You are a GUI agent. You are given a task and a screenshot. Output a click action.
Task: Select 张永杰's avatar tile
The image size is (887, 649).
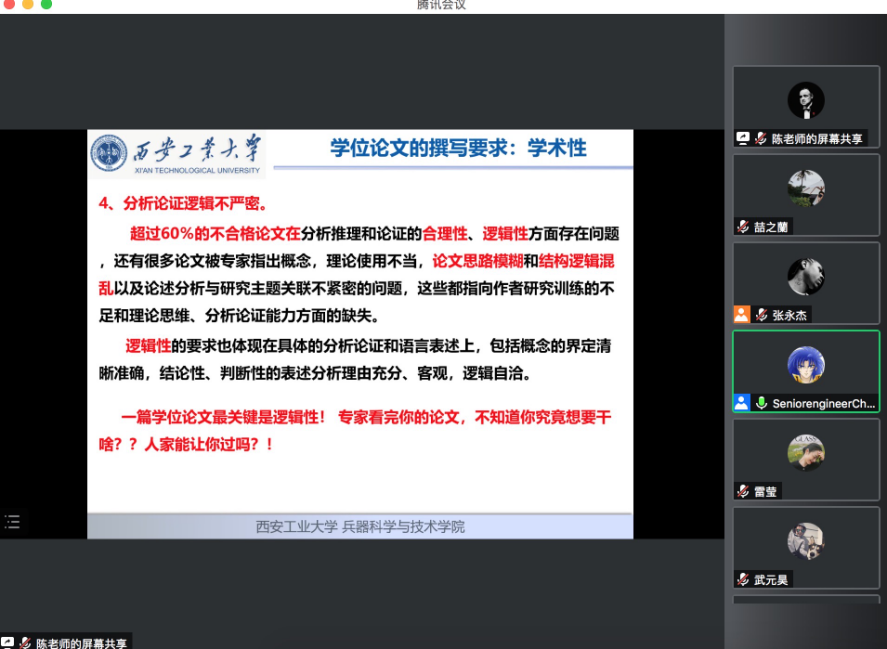pos(805,276)
